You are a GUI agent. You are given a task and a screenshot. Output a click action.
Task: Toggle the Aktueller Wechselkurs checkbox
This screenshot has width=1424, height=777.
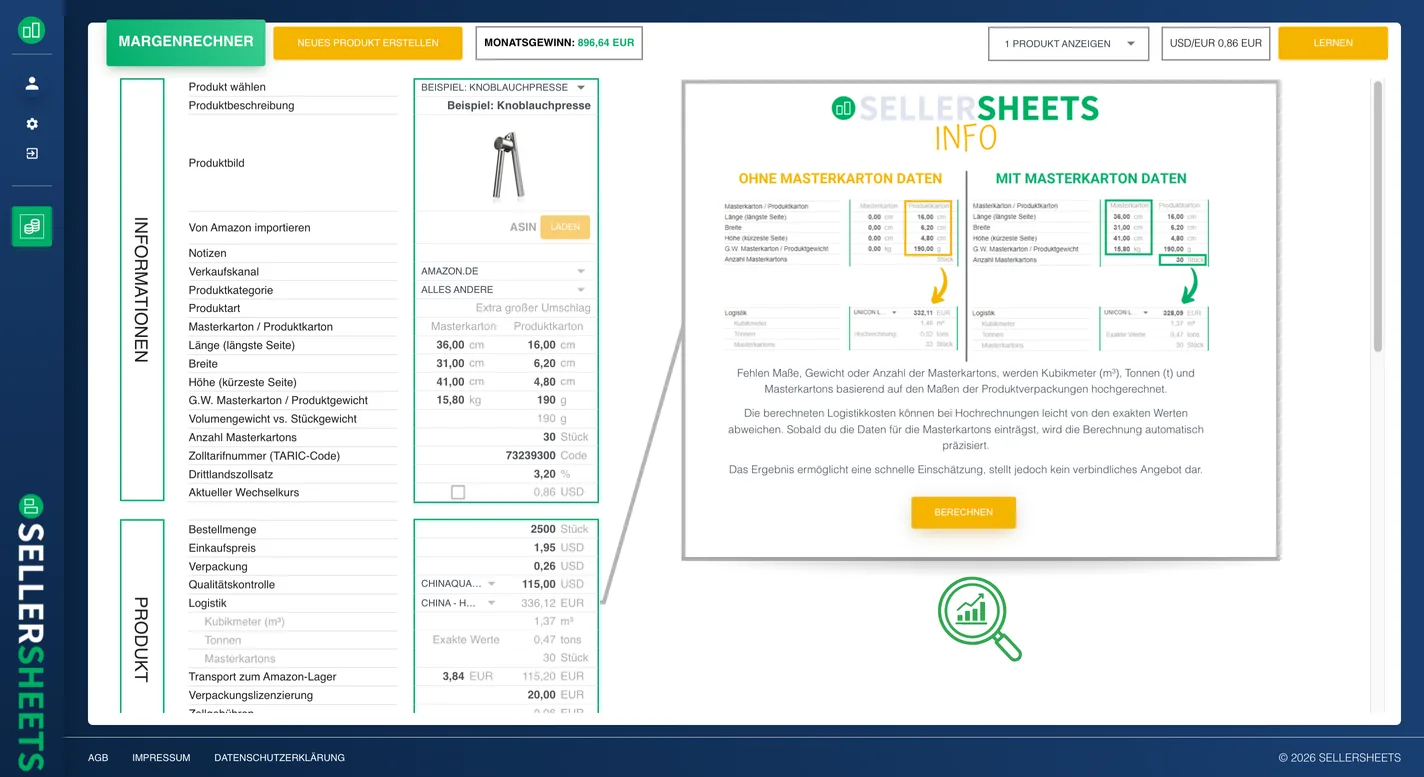point(458,492)
